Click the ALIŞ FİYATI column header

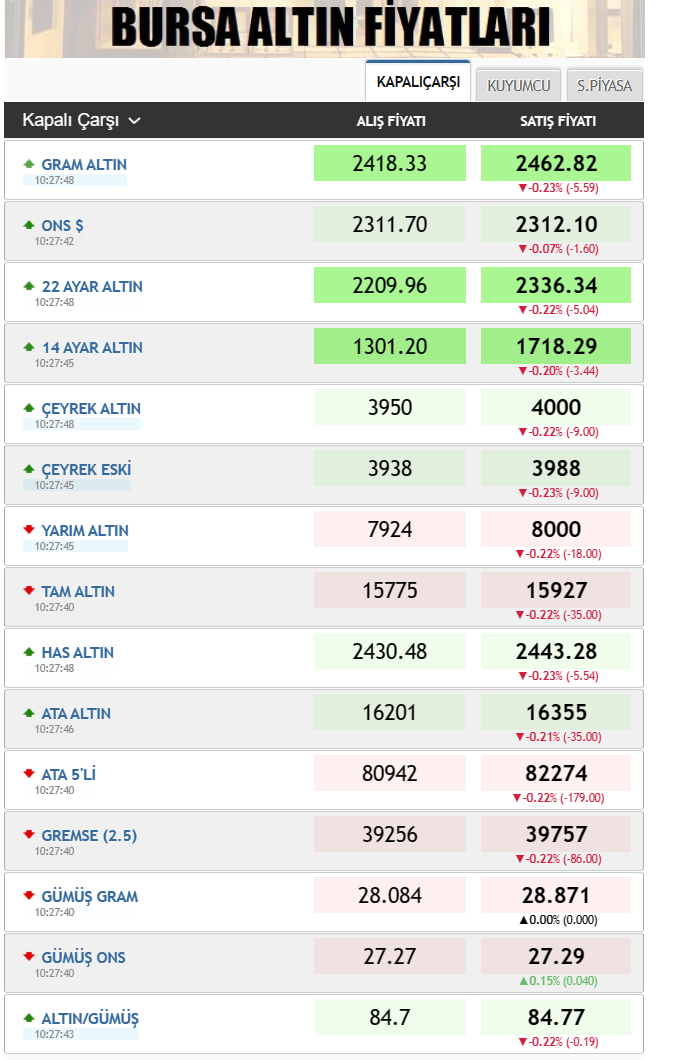(391, 121)
